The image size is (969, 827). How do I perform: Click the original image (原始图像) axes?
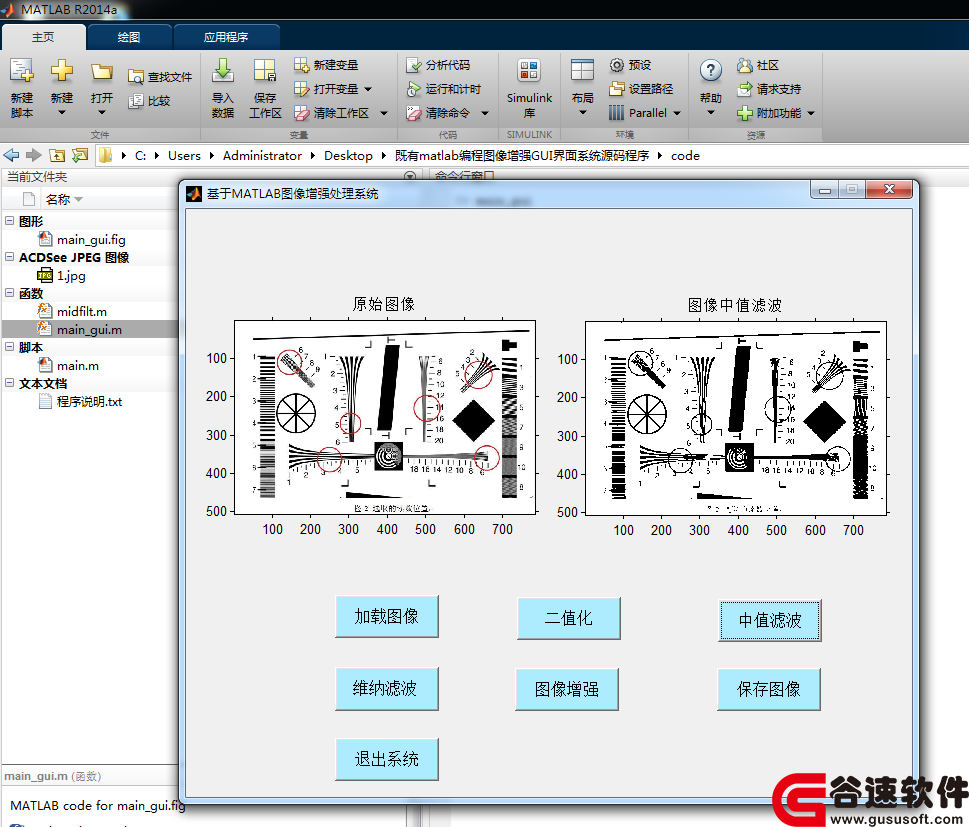click(x=385, y=417)
